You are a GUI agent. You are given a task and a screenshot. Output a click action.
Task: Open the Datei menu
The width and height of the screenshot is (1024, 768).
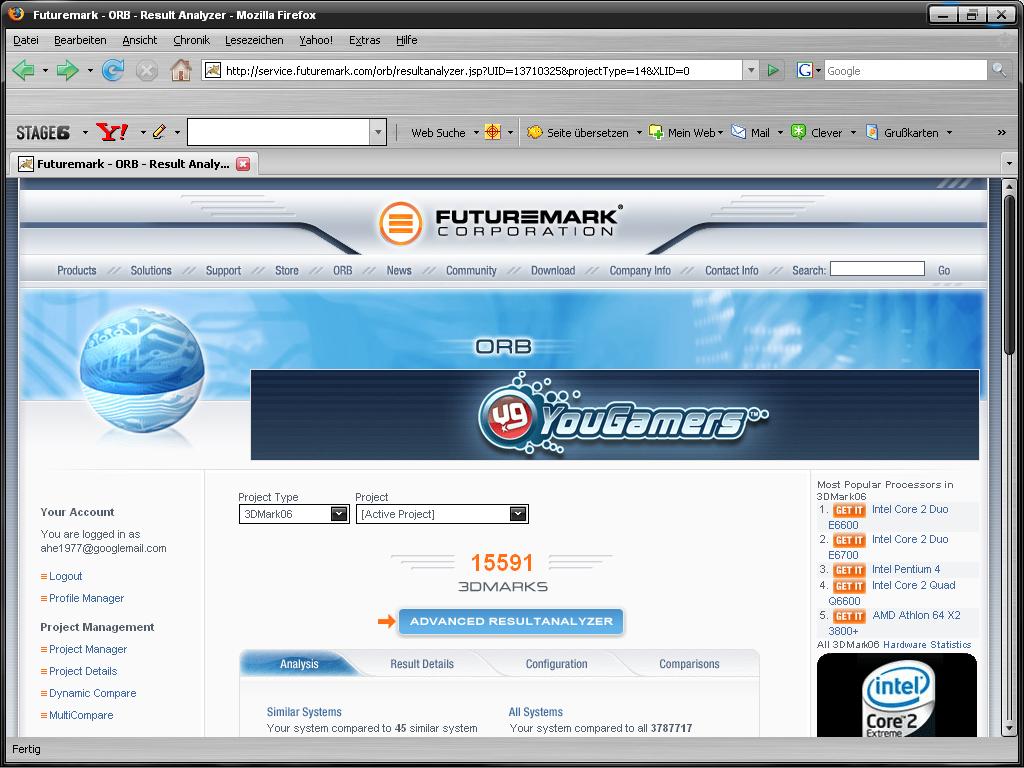25,40
